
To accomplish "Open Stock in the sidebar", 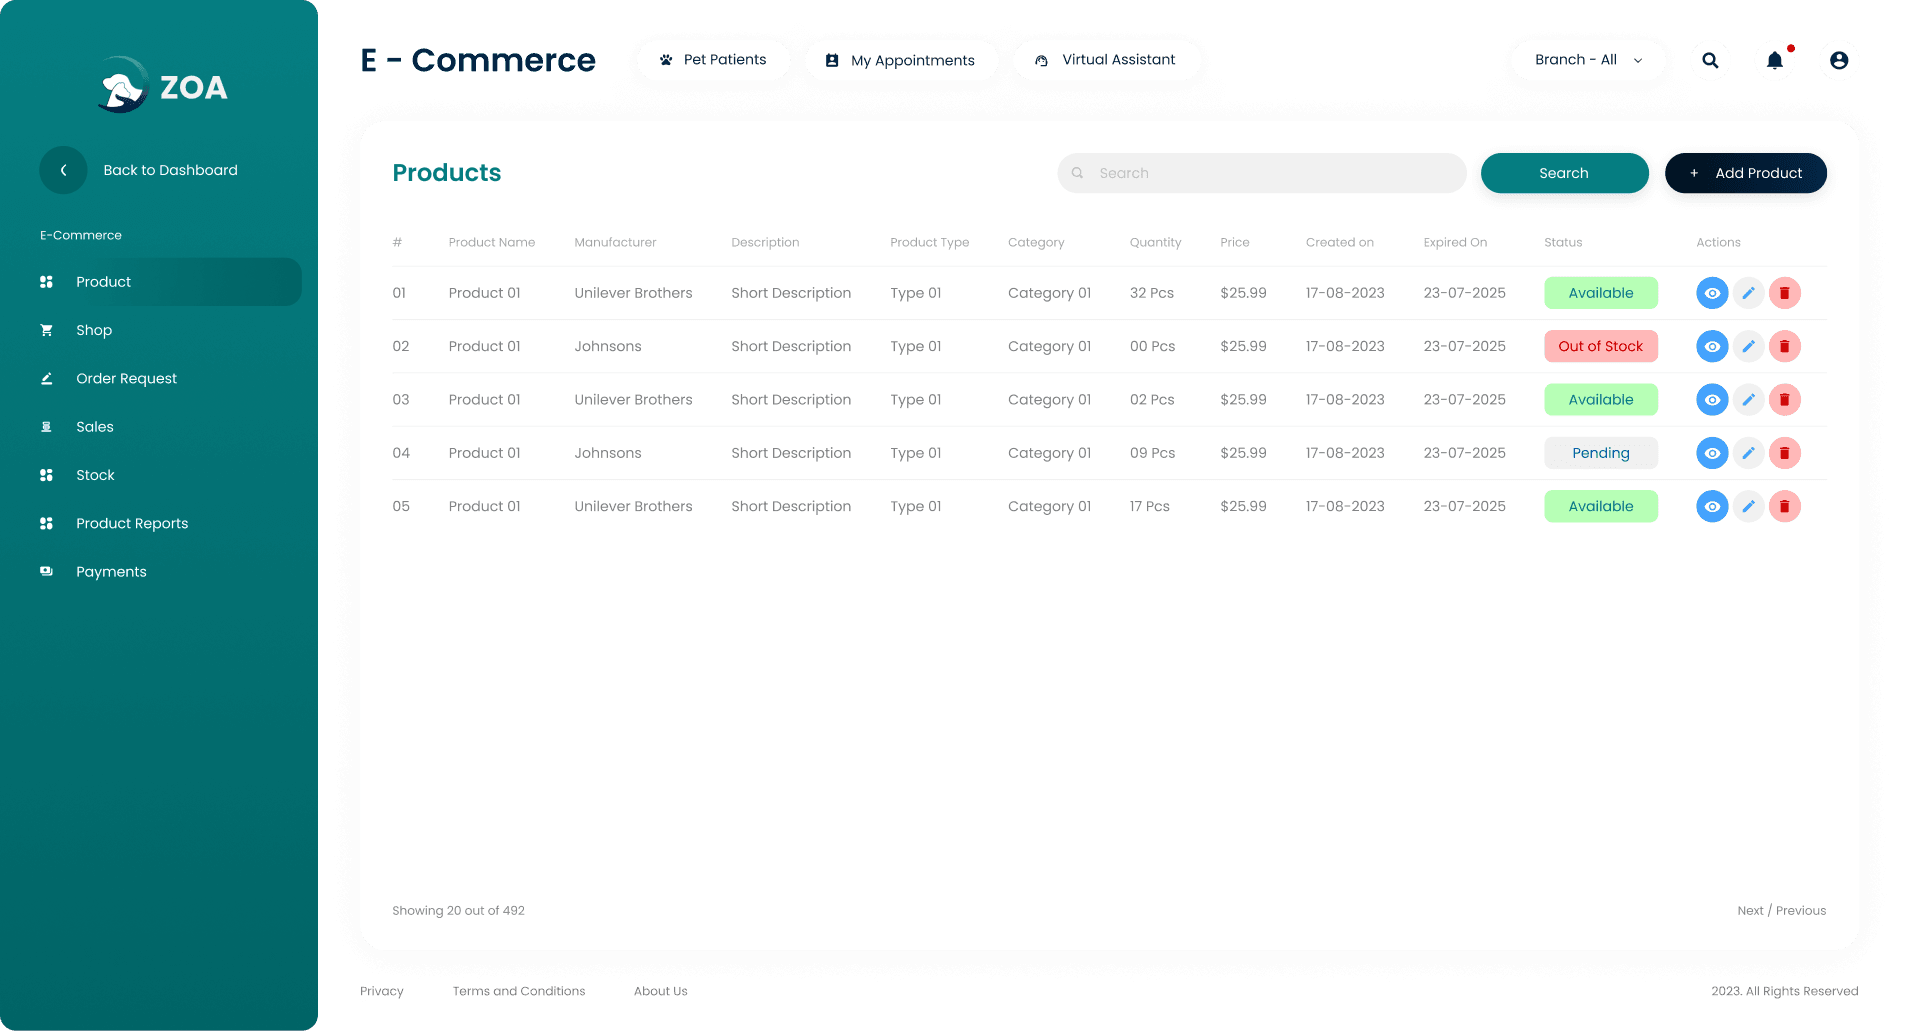I will tap(95, 475).
